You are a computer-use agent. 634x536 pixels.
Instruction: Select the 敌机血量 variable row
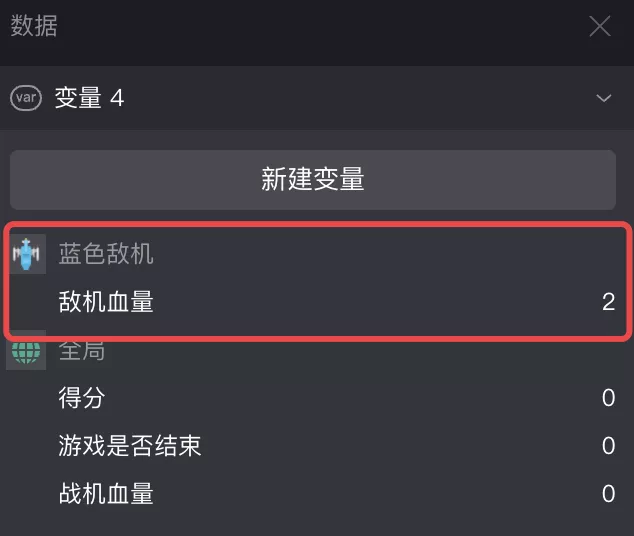pos(317,302)
